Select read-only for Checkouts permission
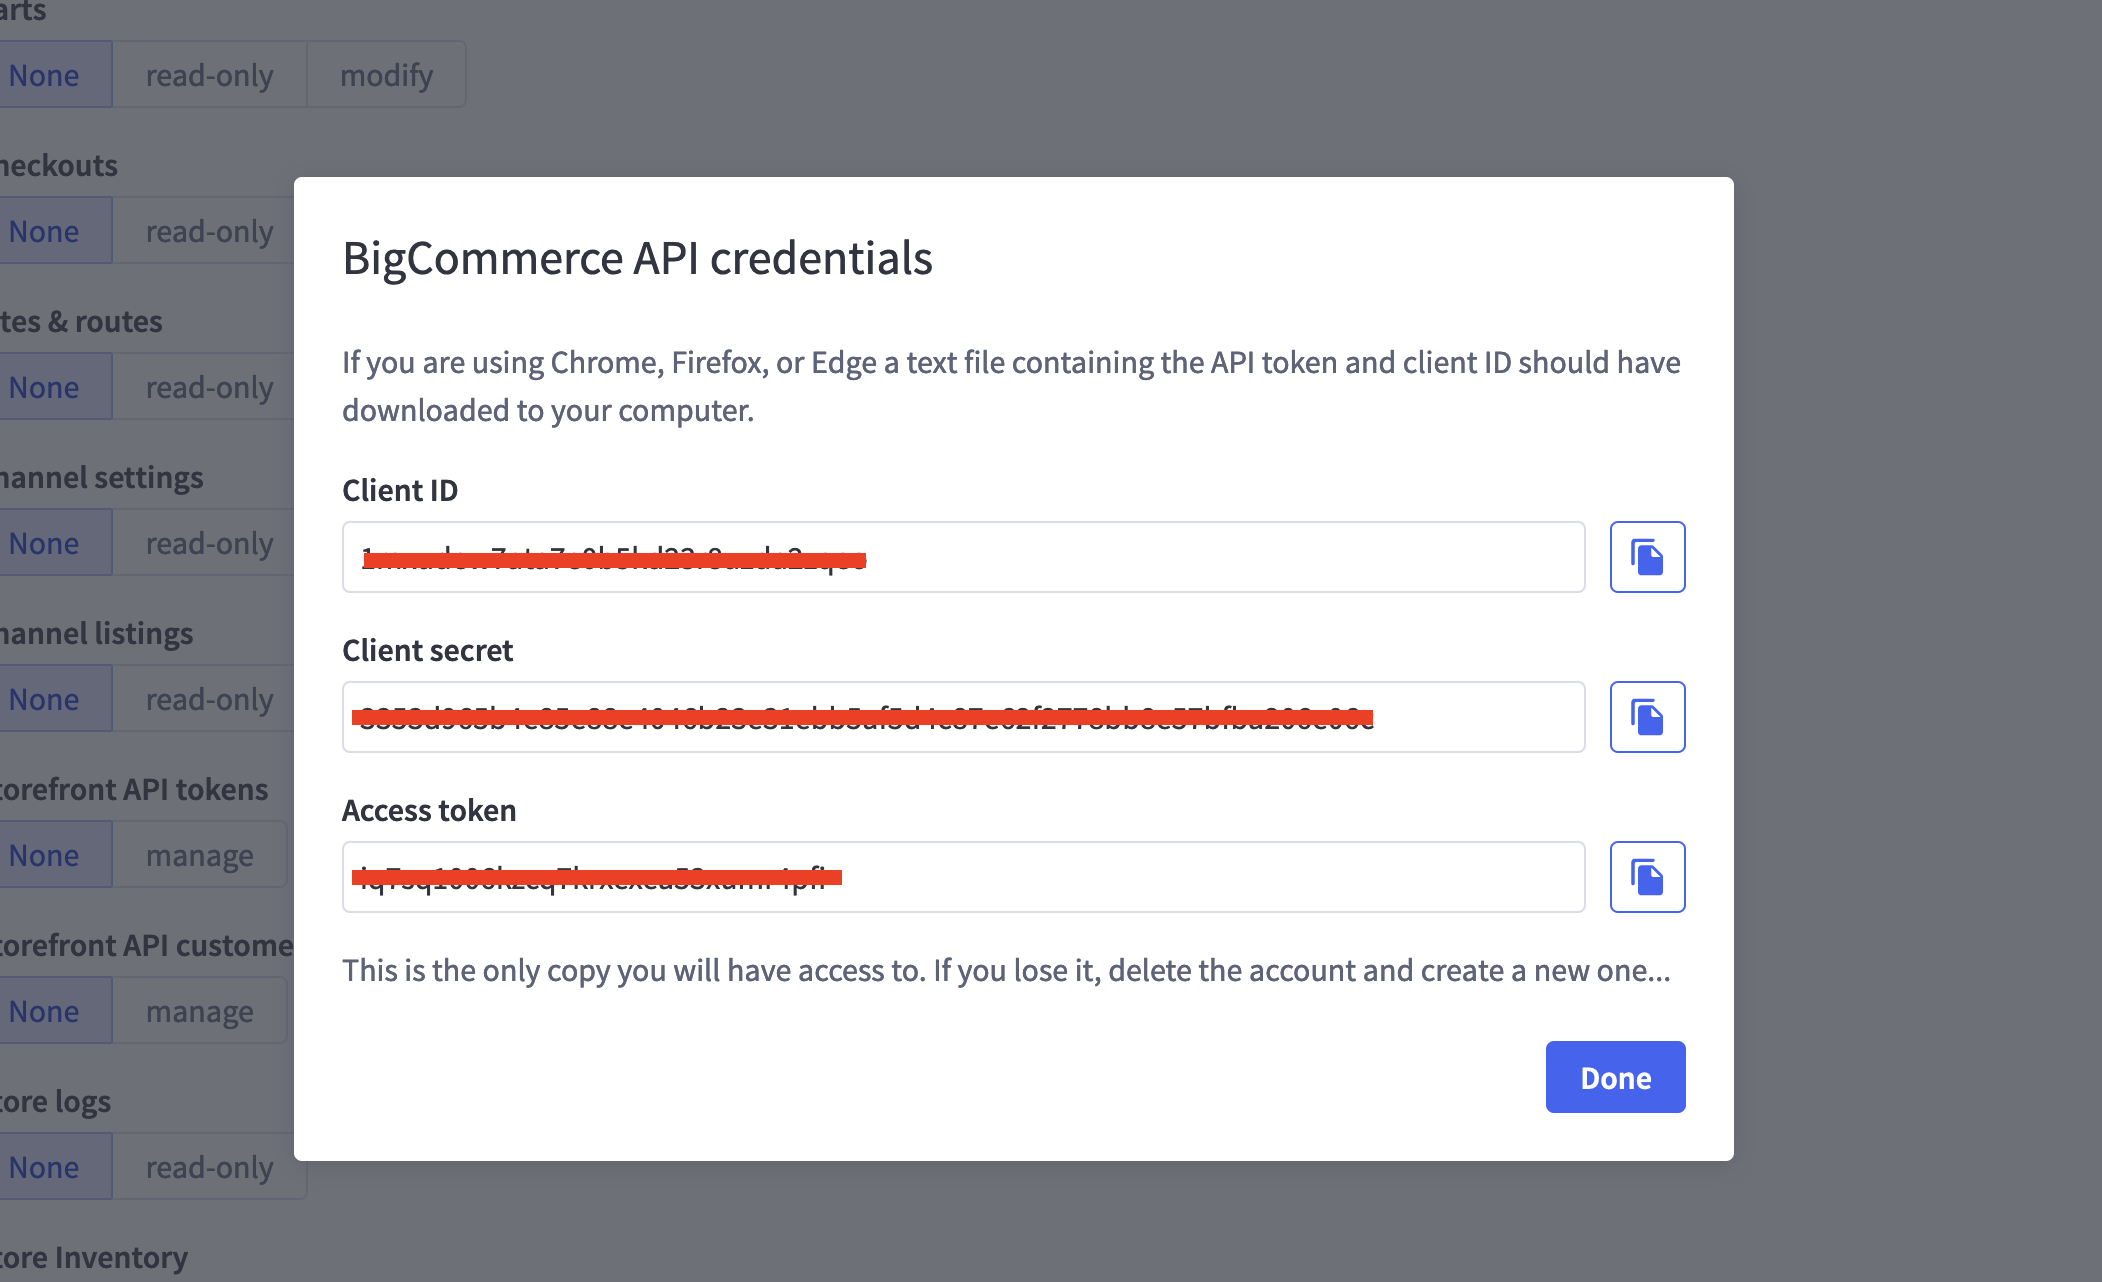Image resolution: width=2102 pixels, height=1282 pixels. [x=209, y=231]
